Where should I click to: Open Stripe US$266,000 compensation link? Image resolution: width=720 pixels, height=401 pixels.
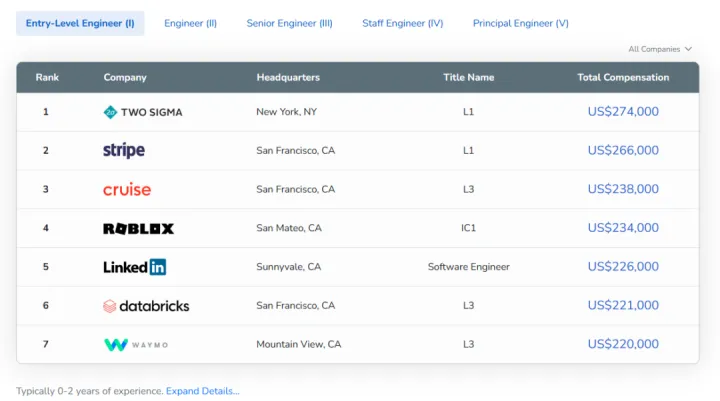pyautogui.click(x=623, y=151)
